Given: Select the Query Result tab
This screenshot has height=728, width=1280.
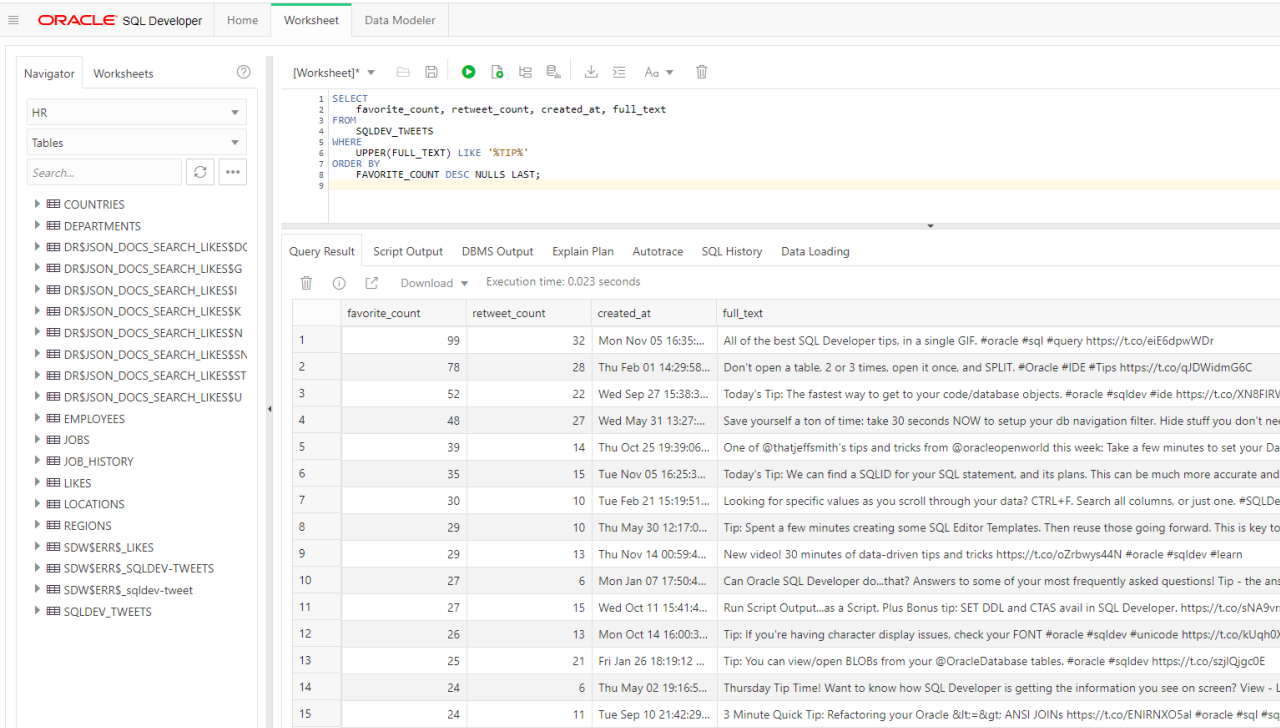Looking at the screenshot, I should [322, 251].
